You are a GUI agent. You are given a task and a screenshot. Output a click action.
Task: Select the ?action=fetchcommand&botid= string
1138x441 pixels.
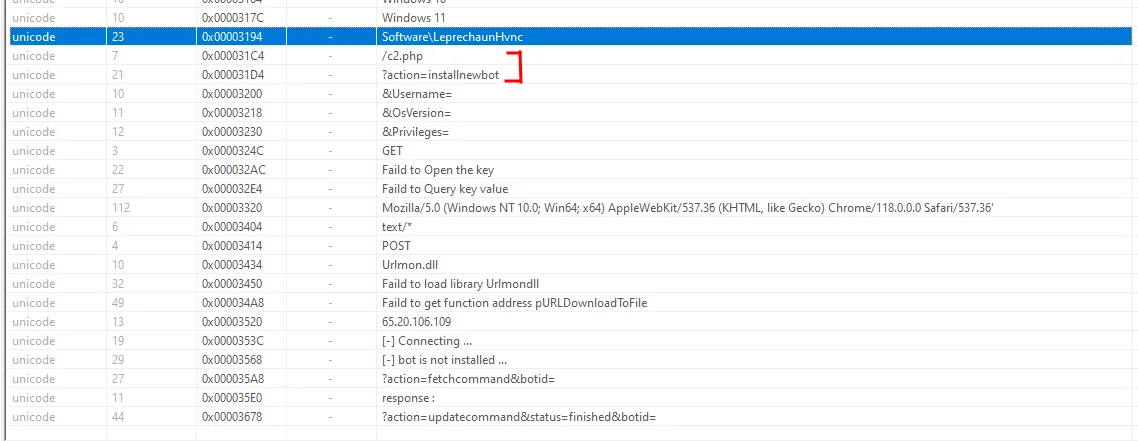pos(468,379)
